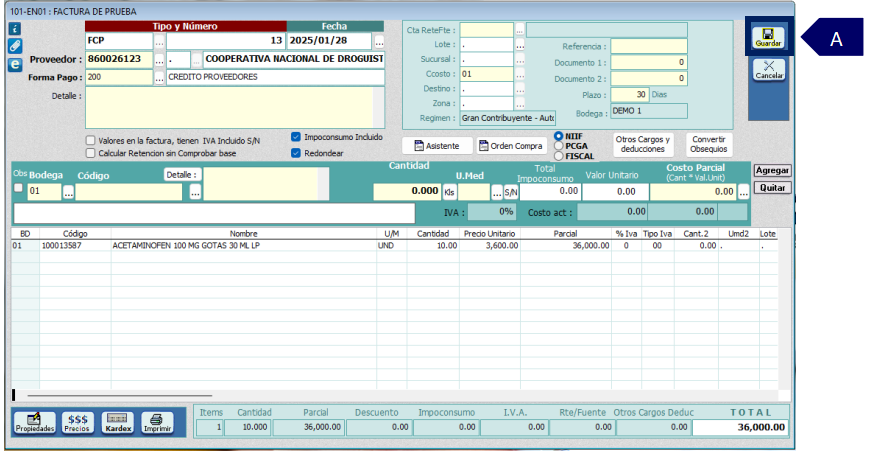
Task: Open lookup next to FCP type field
Action: (x=160, y=41)
